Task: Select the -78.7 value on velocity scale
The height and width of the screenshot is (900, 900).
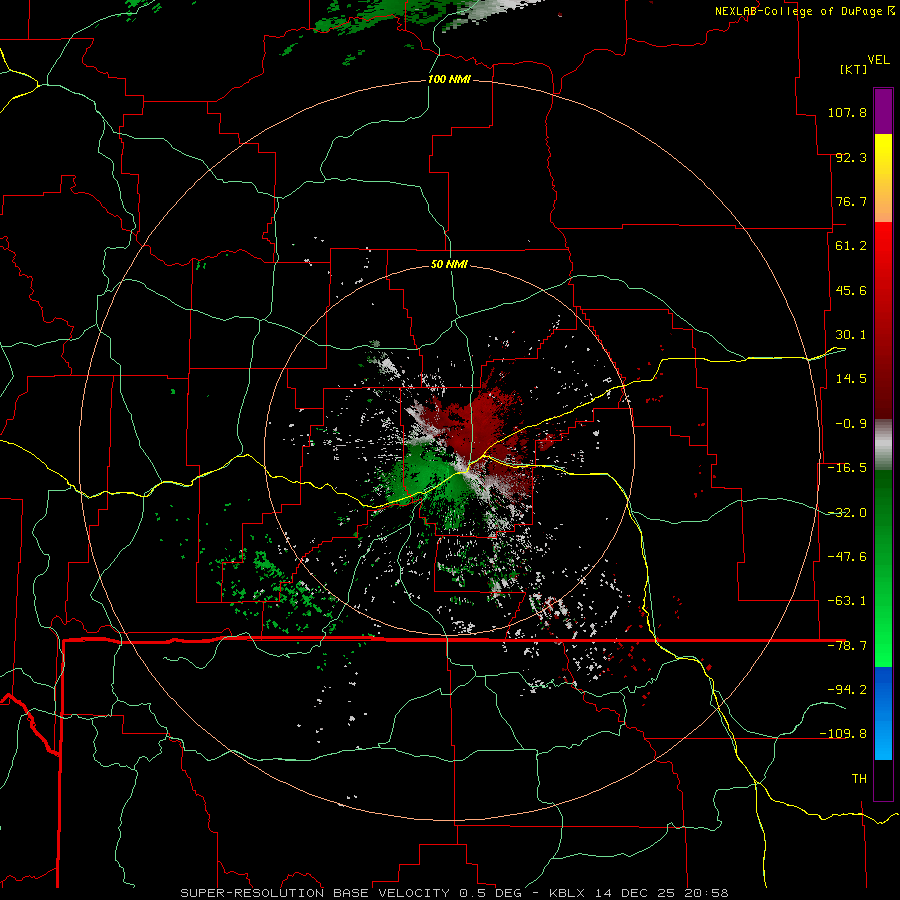Action: coord(847,646)
